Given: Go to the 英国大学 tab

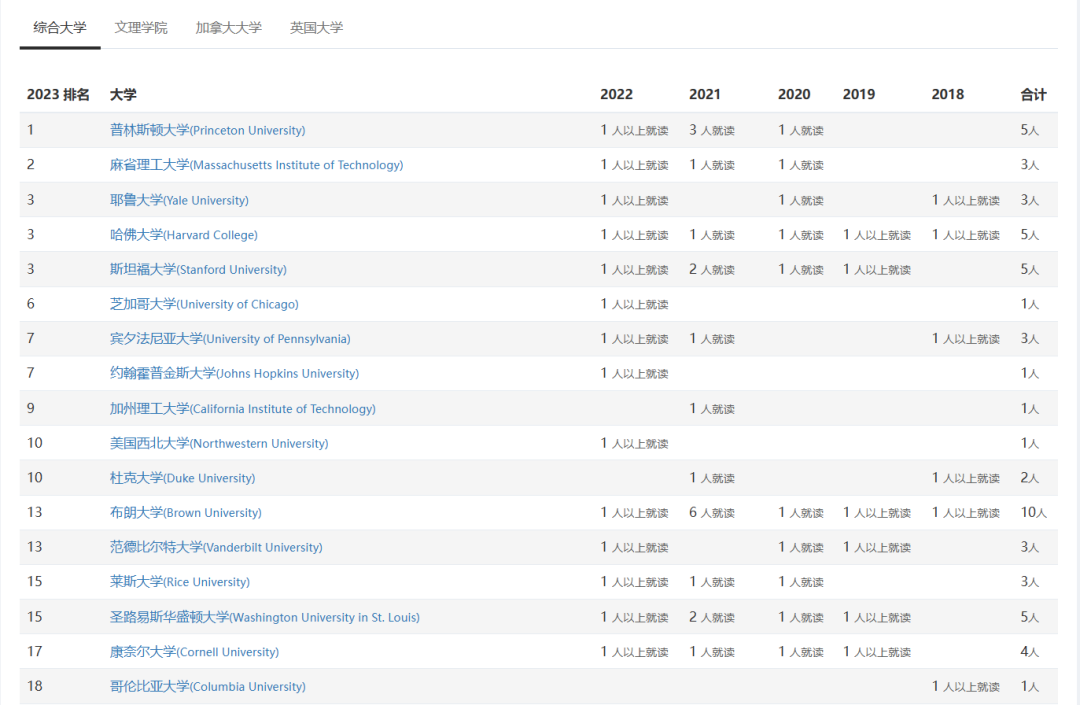Looking at the screenshot, I should (316, 28).
